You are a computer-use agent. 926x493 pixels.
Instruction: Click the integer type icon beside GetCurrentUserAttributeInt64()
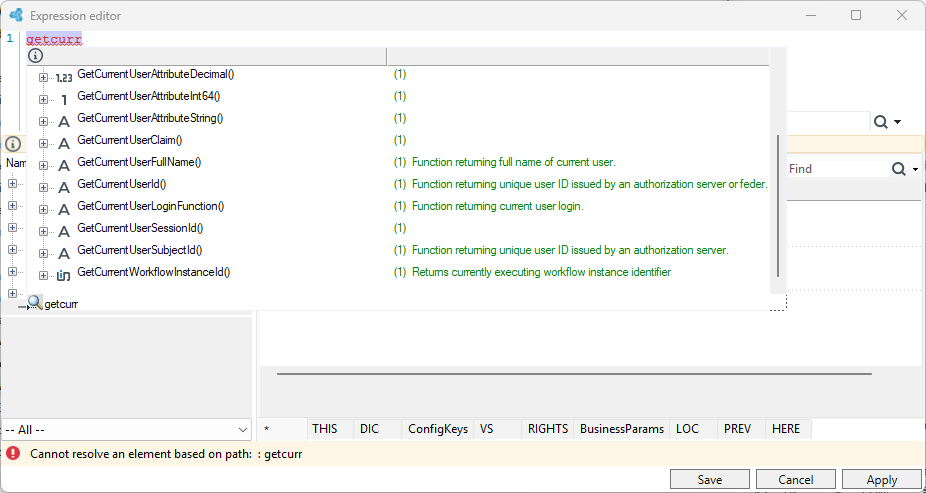pos(64,99)
